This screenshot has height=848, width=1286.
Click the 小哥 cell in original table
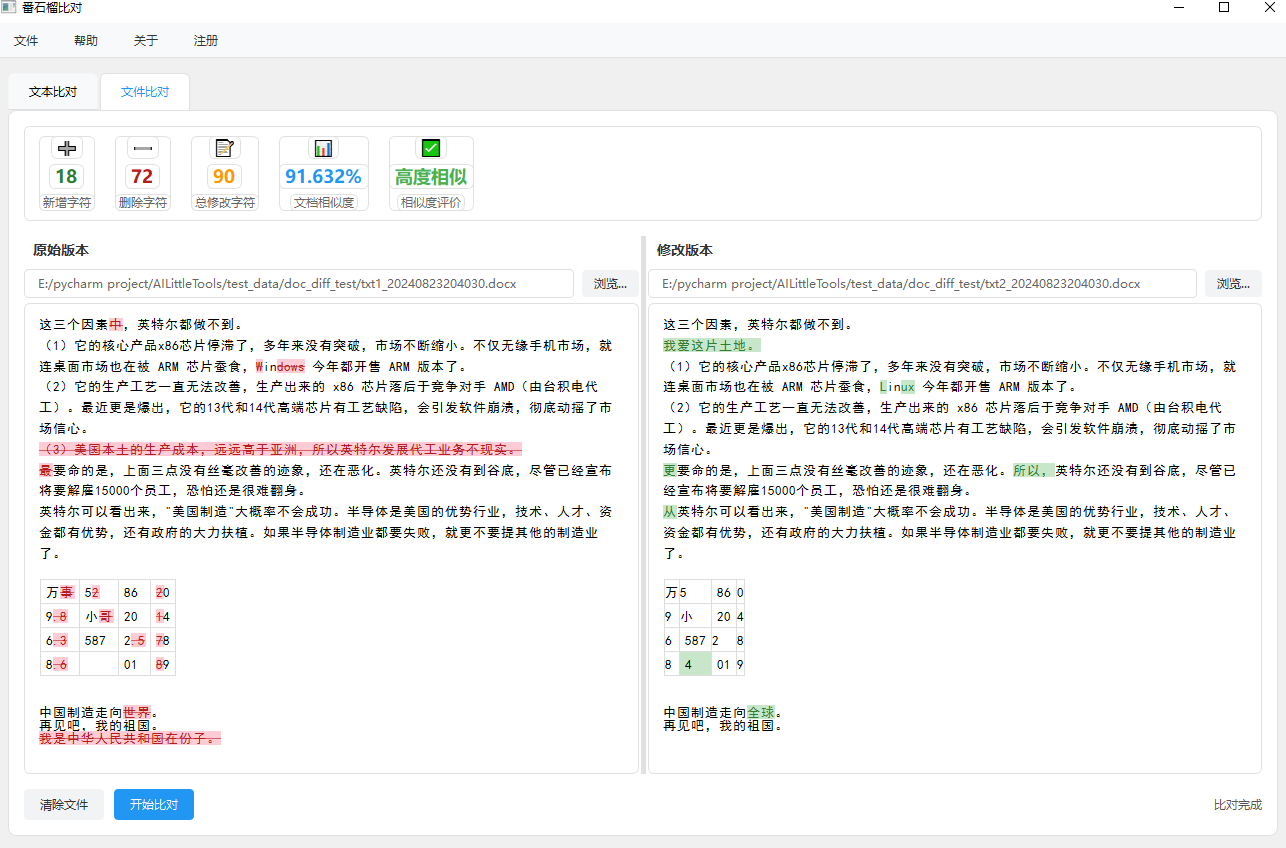point(98,616)
